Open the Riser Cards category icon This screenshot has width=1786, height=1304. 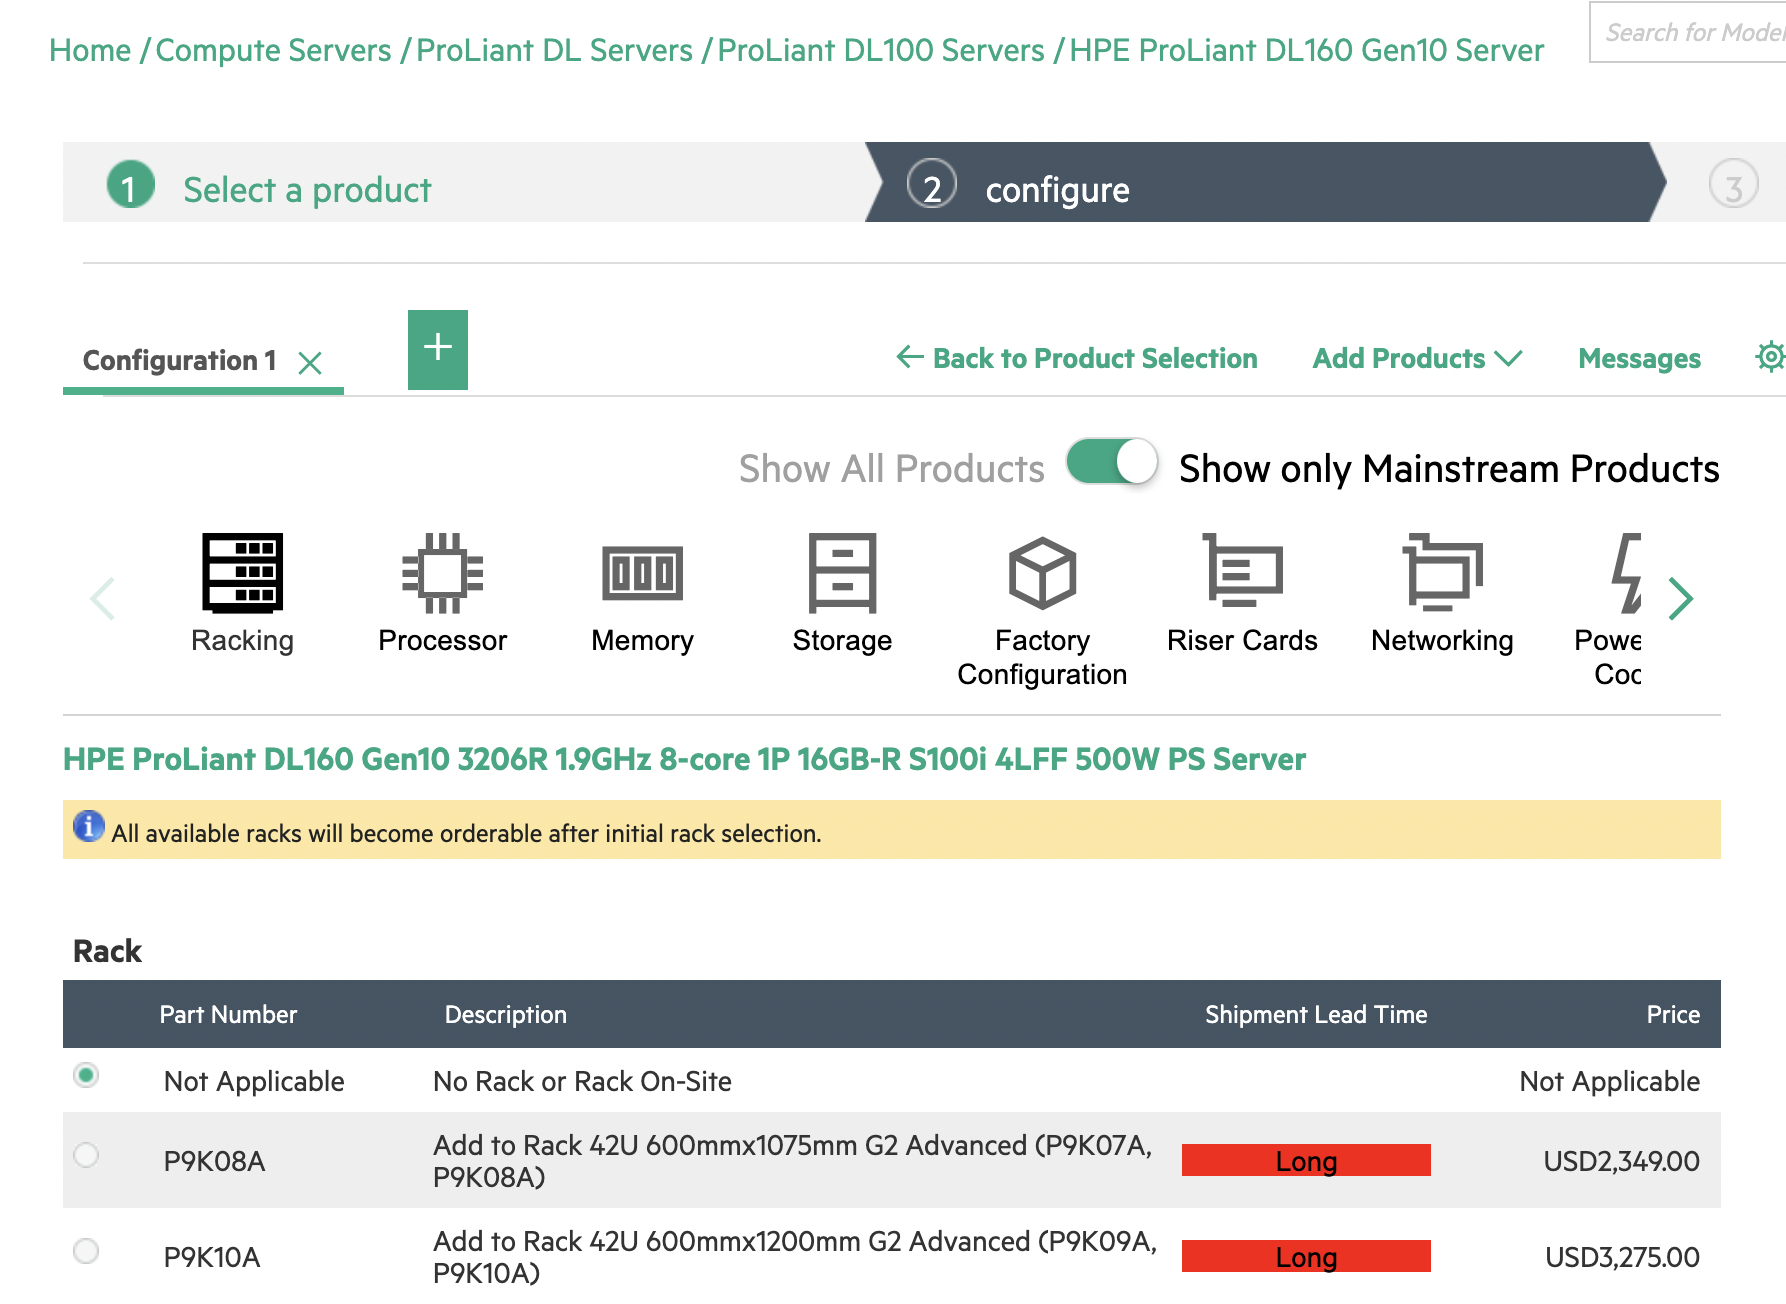(1242, 570)
